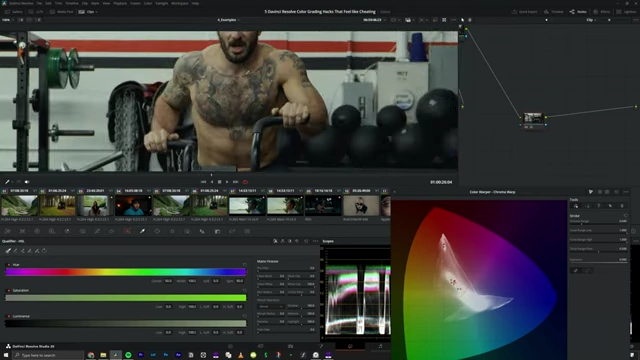Image resolution: width=640 pixels, height=360 pixels.
Task: Select clip 04 thumbnail with blue jacket
Action: pos(133,205)
